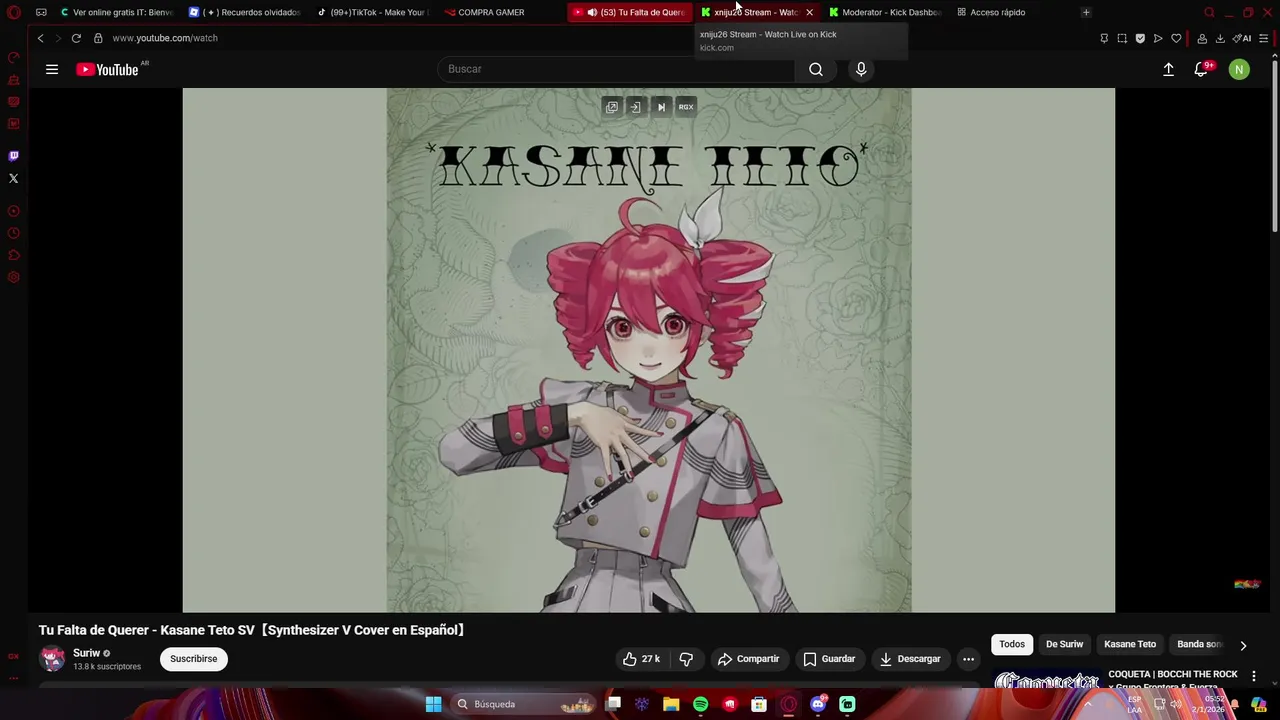The width and height of the screenshot is (1280, 720).
Task: Select the Kasane Teto filter chip
Action: 1130,645
